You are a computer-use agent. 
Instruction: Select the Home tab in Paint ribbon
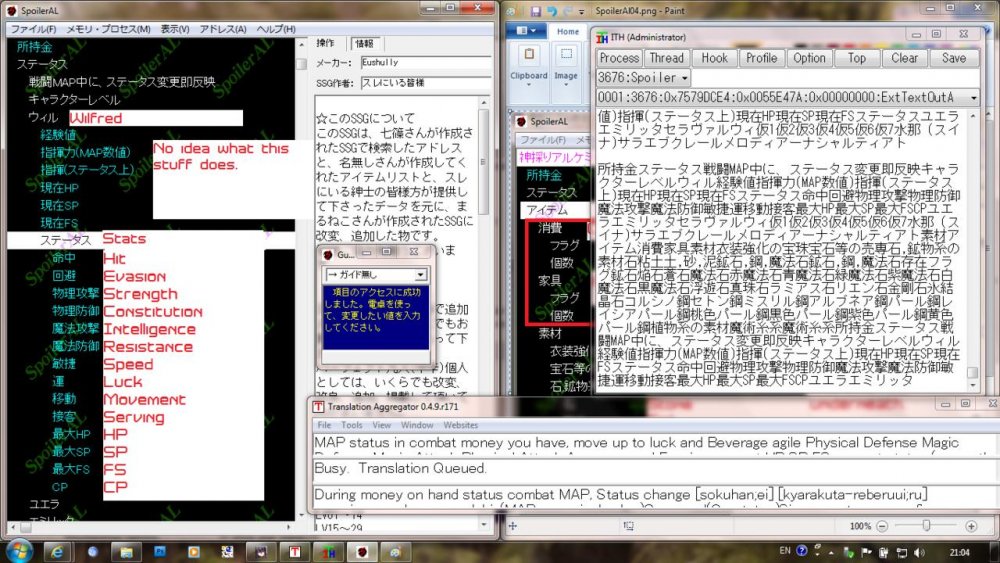click(x=567, y=32)
